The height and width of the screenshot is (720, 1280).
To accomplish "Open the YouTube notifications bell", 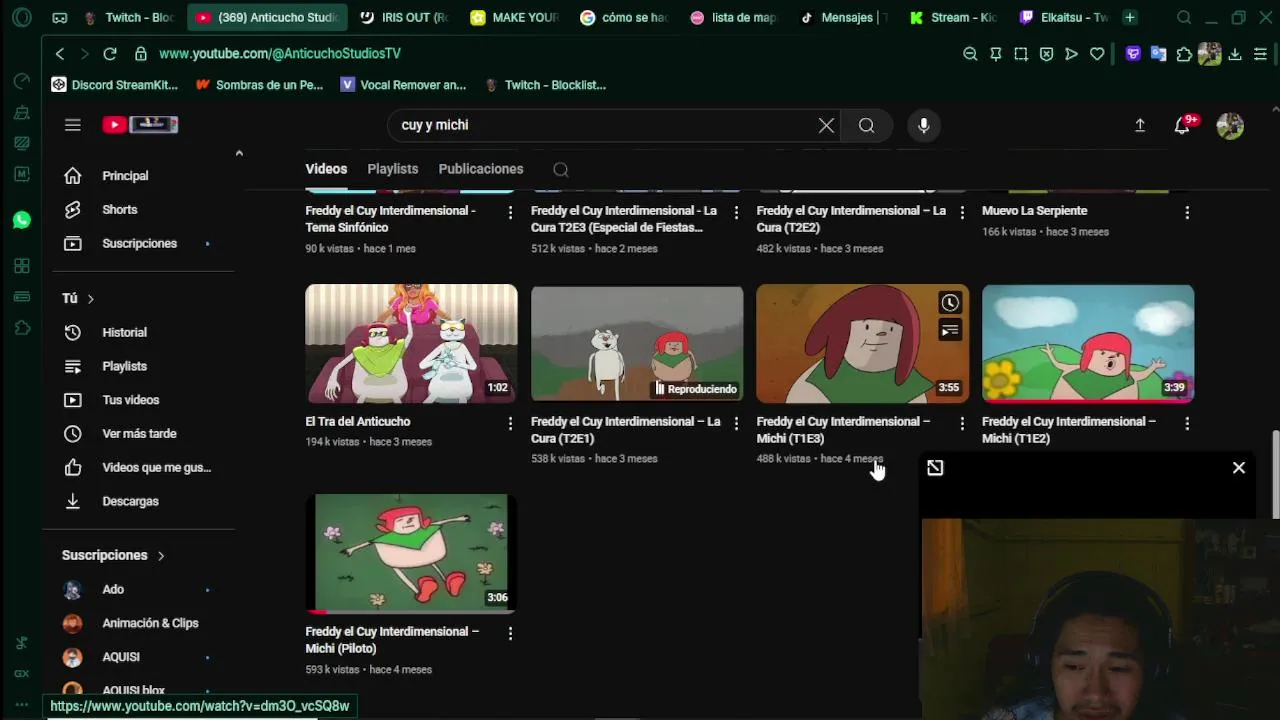I will (x=1183, y=125).
